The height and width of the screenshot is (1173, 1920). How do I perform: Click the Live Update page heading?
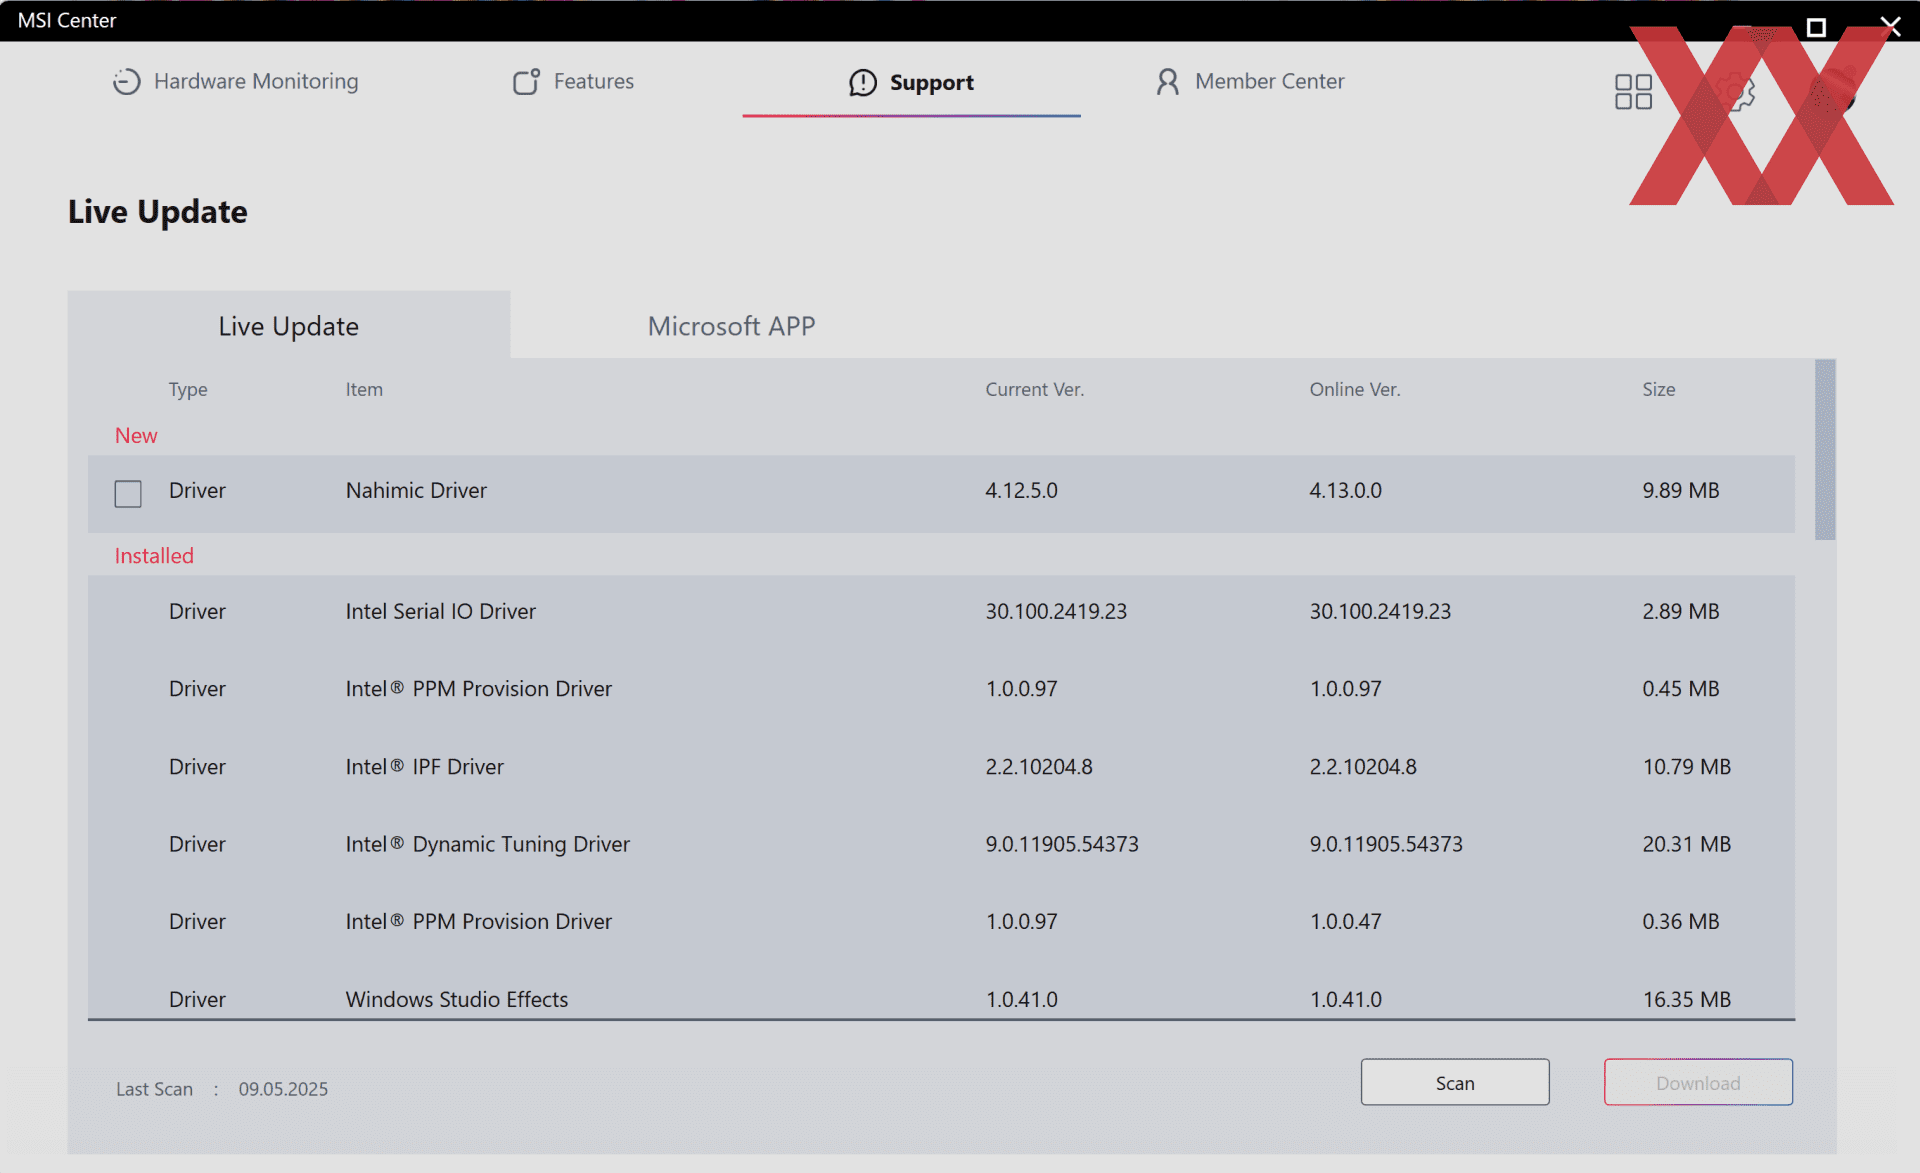pyautogui.click(x=158, y=212)
